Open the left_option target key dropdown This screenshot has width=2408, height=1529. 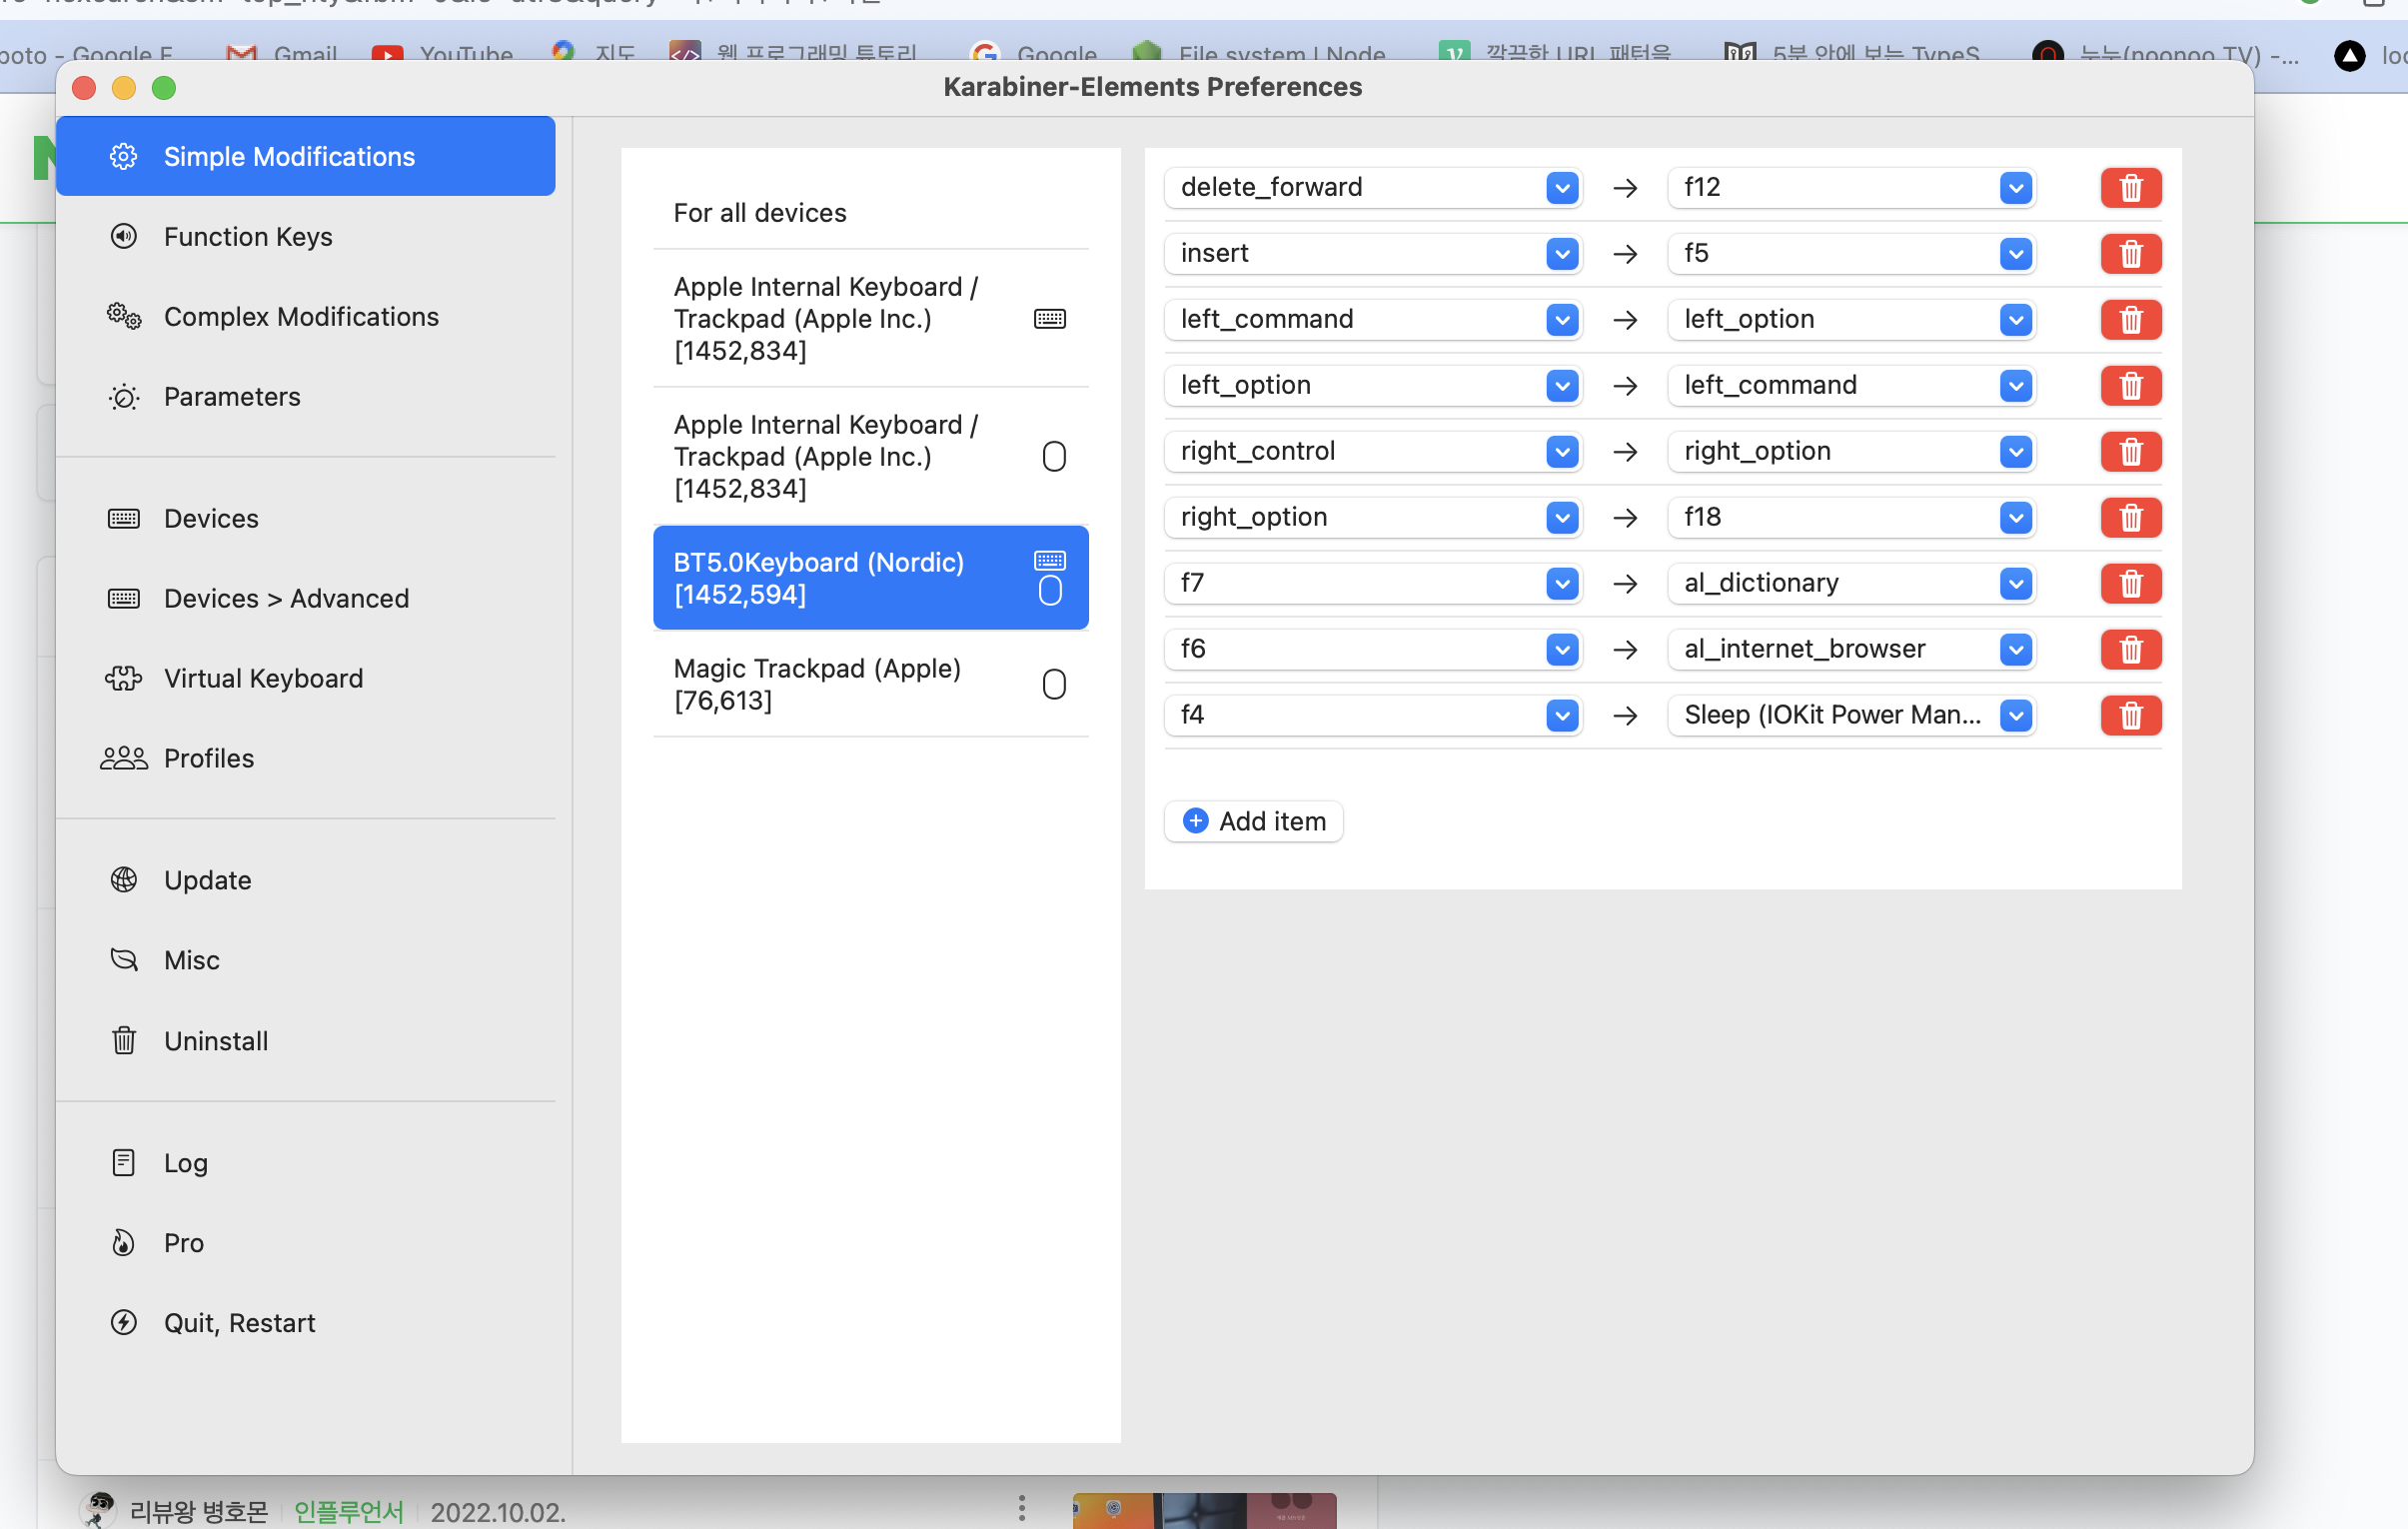click(1851, 319)
